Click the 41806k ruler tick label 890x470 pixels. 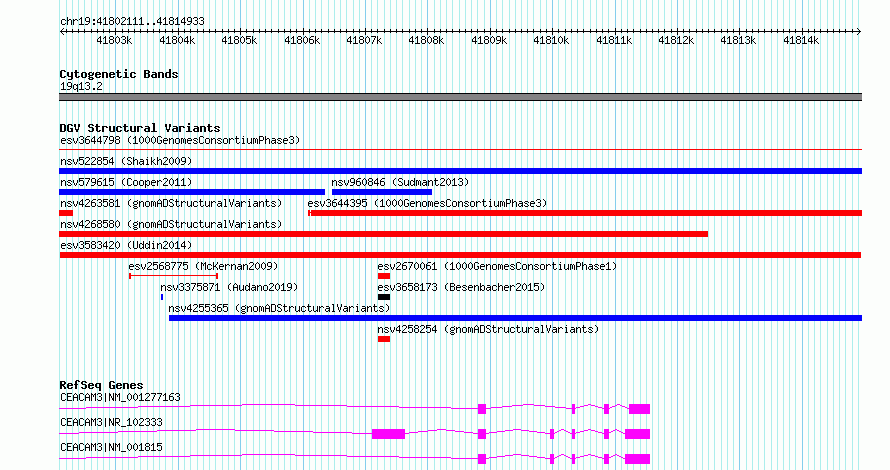click(x=302, y=40)
